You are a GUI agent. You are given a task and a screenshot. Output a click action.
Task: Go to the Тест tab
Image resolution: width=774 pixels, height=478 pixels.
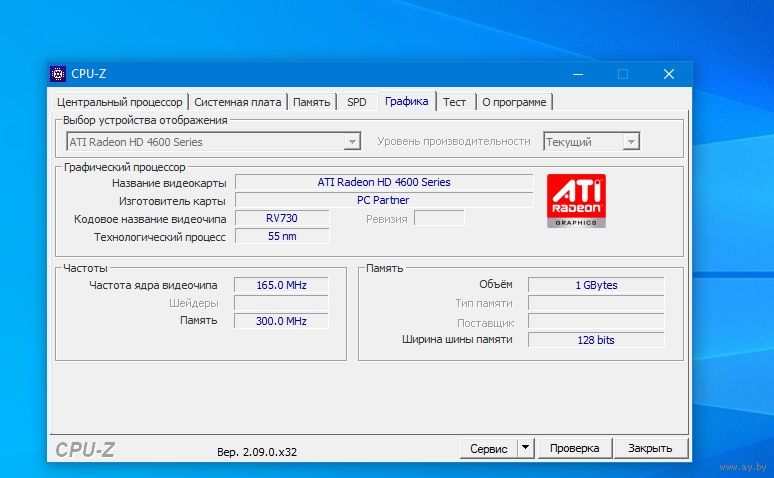coord(454,102)
